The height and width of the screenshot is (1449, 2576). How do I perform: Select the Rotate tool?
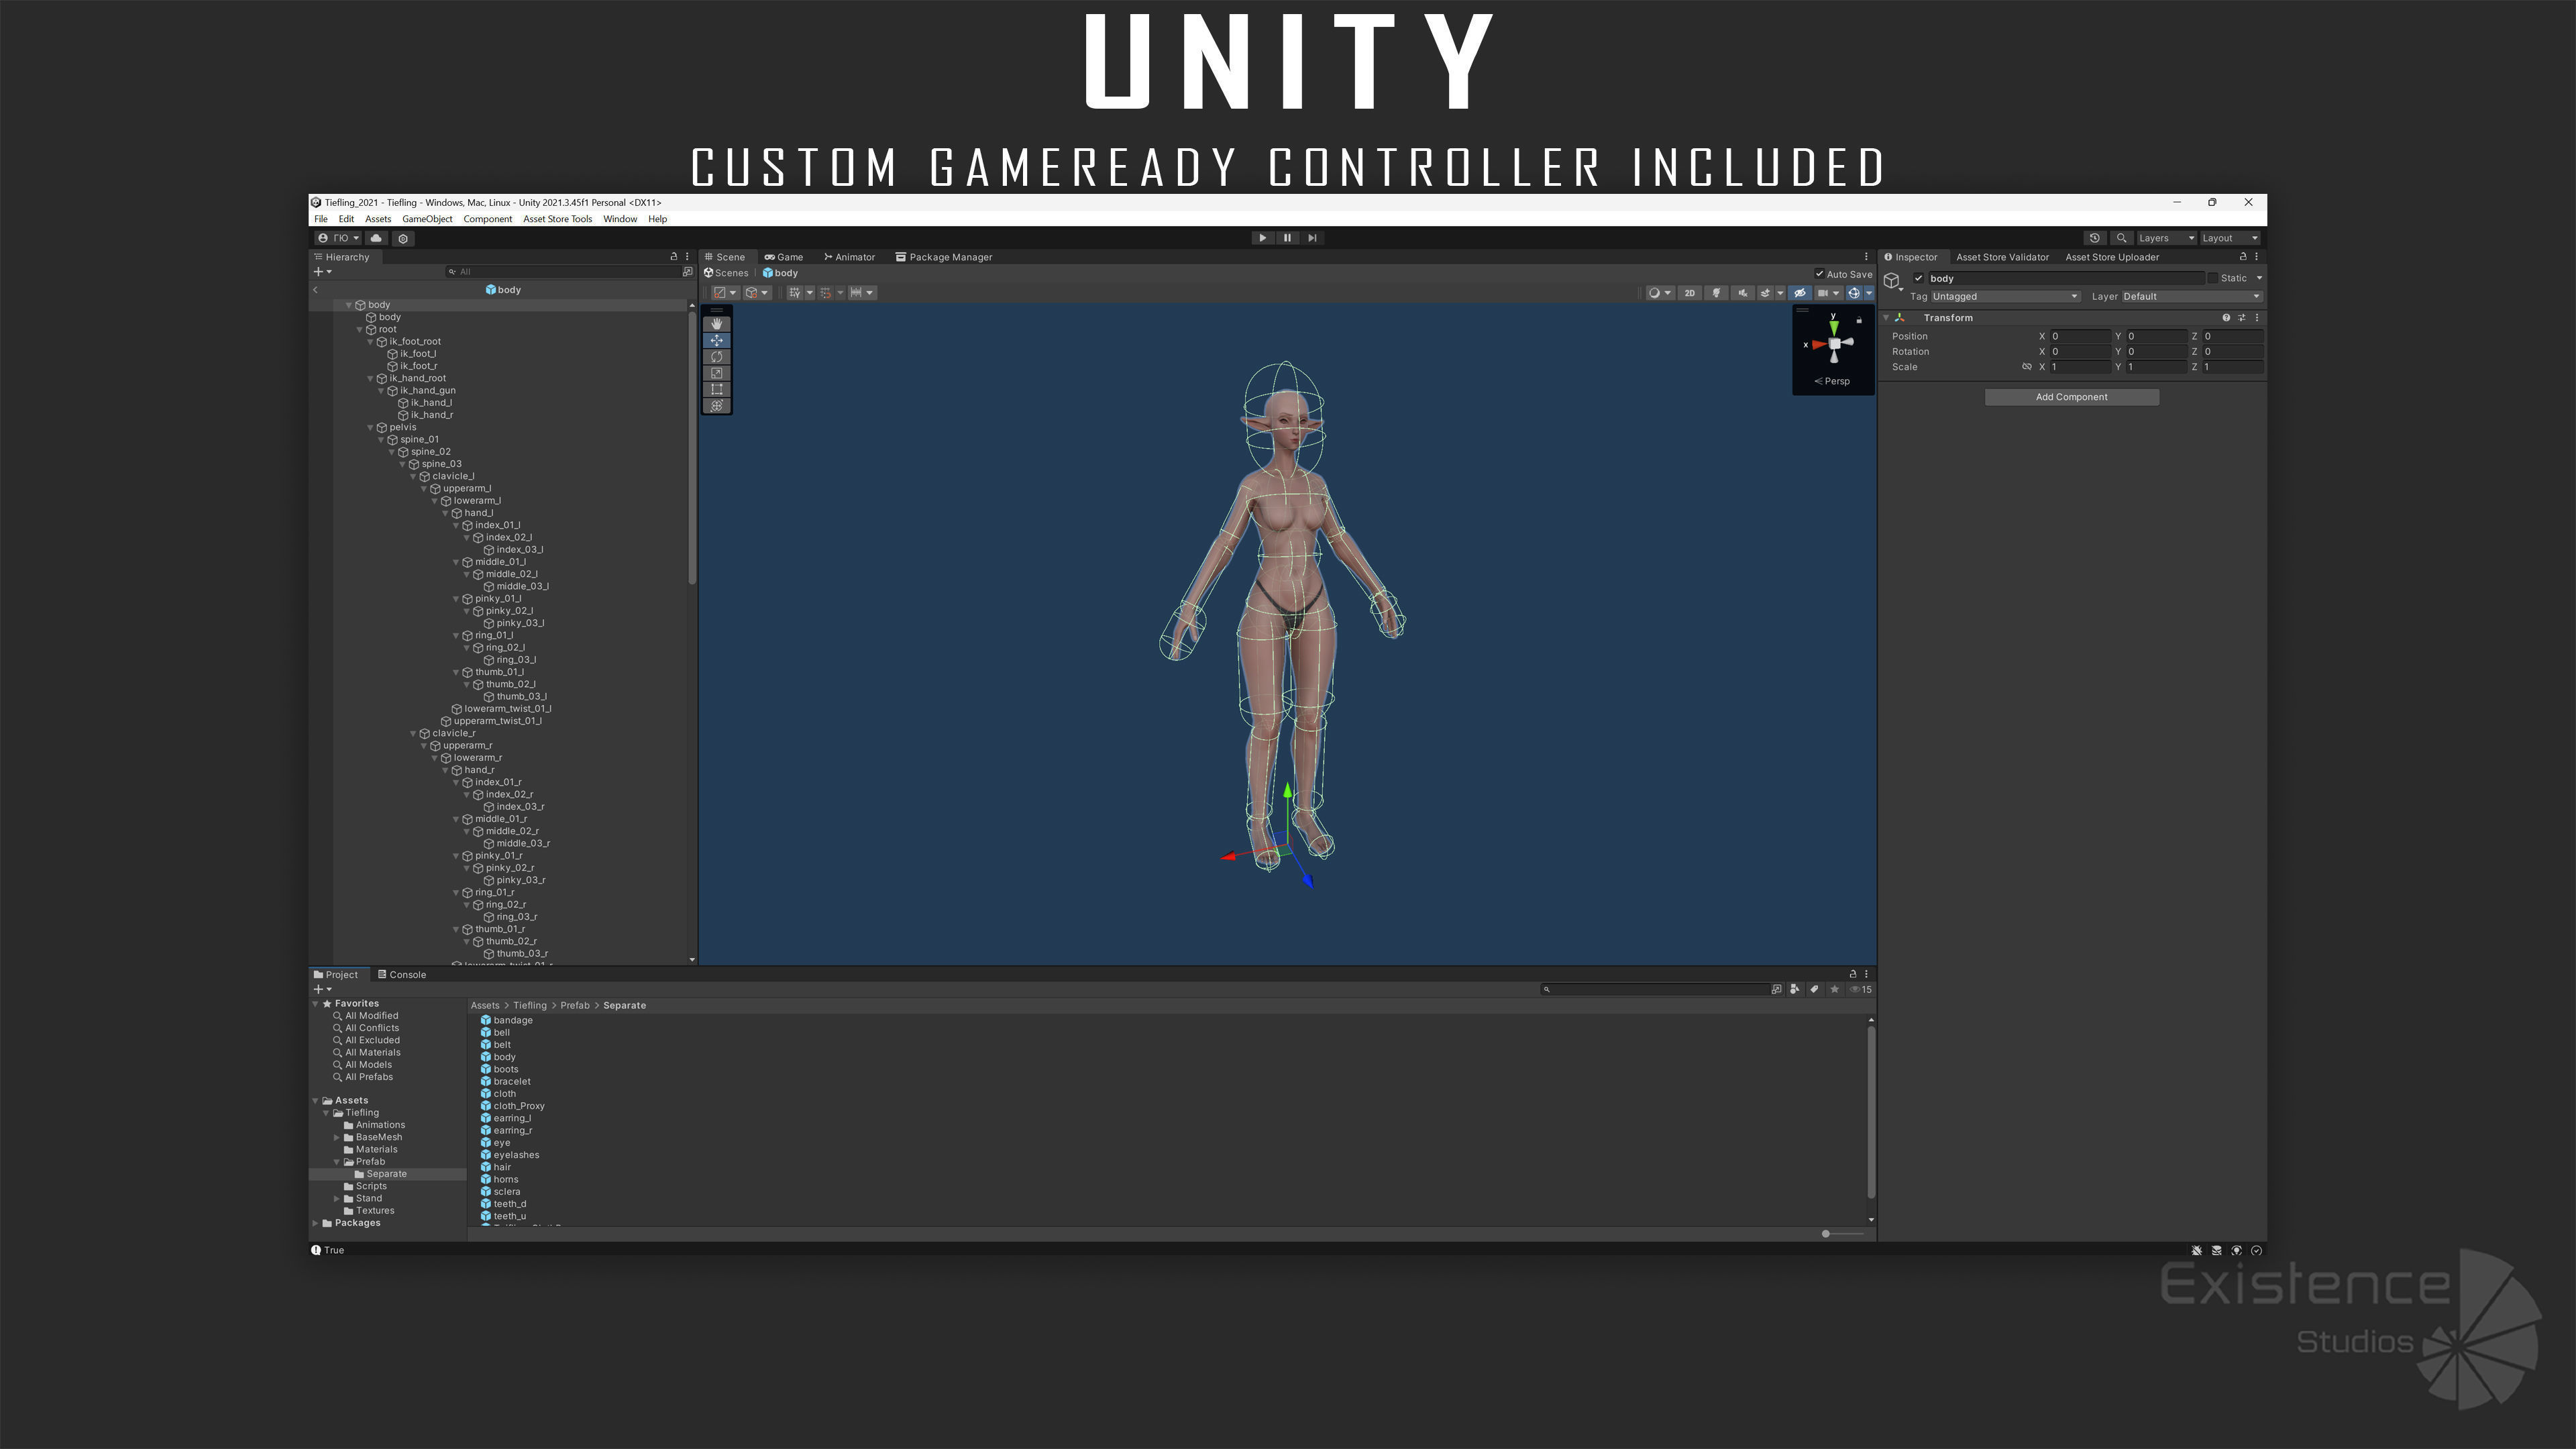pyautogui.click(x=716, y=357)
